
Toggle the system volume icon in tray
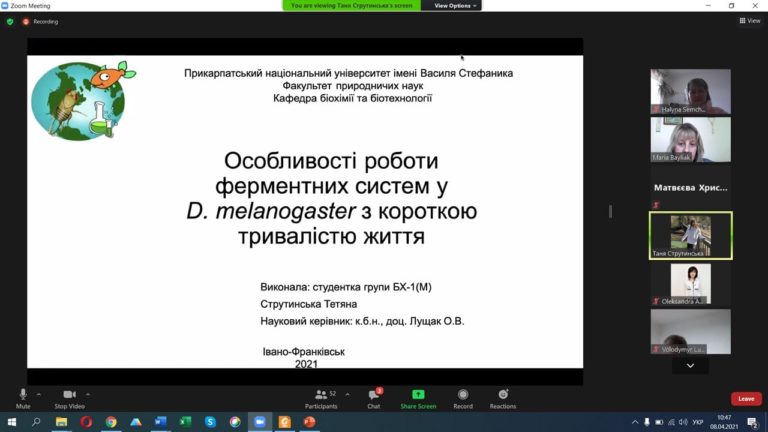tap(683, 422)
